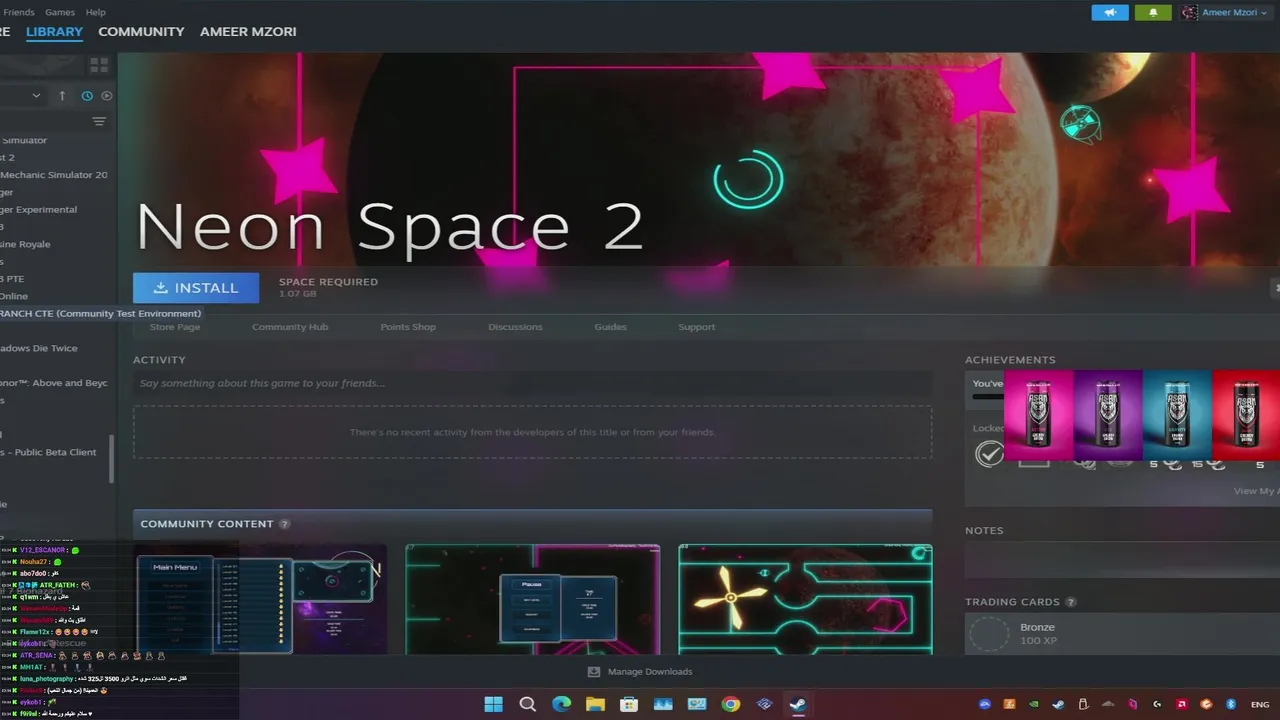Select the 'sine Royale' library entry
Screen dimensions: 1280x720
pyautogui.click(x=26, y=244)
